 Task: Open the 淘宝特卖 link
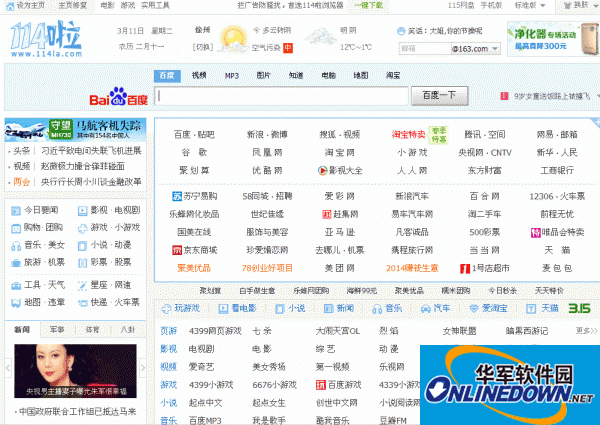pyautogui.click(x=408, y=134)
